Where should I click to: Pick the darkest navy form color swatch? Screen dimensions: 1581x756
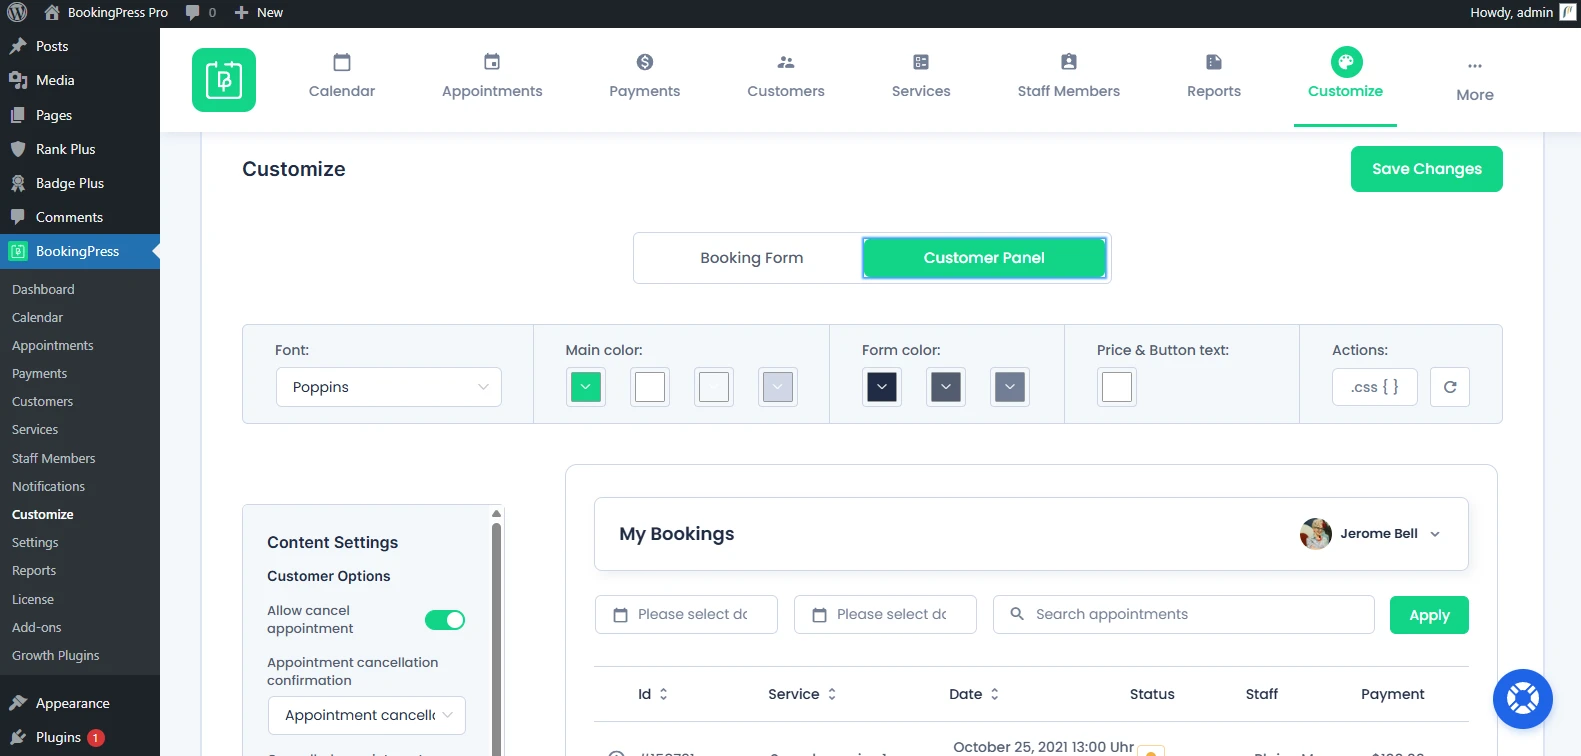[x=882, y=387]
